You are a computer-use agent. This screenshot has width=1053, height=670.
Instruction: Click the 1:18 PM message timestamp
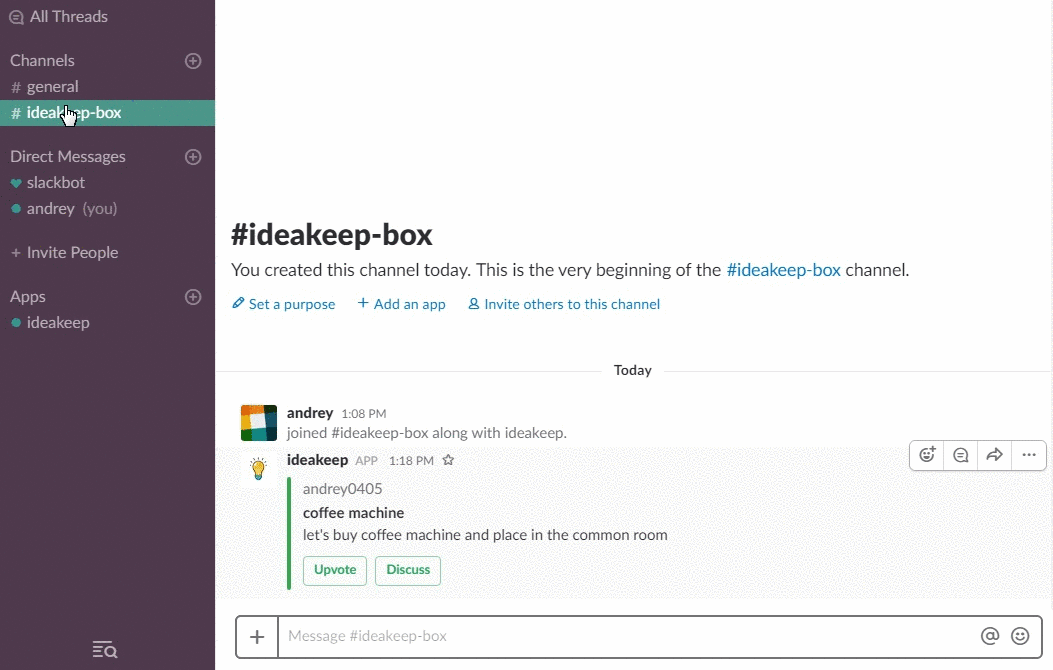[x=411, y=461]
